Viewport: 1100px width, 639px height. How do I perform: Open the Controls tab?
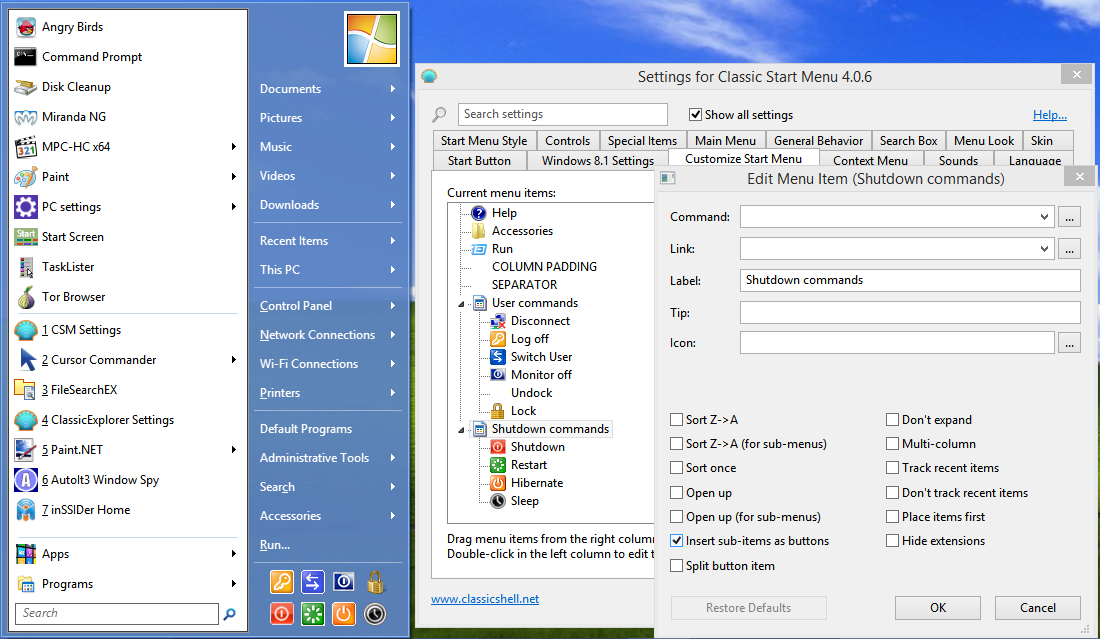pos(568,140)
